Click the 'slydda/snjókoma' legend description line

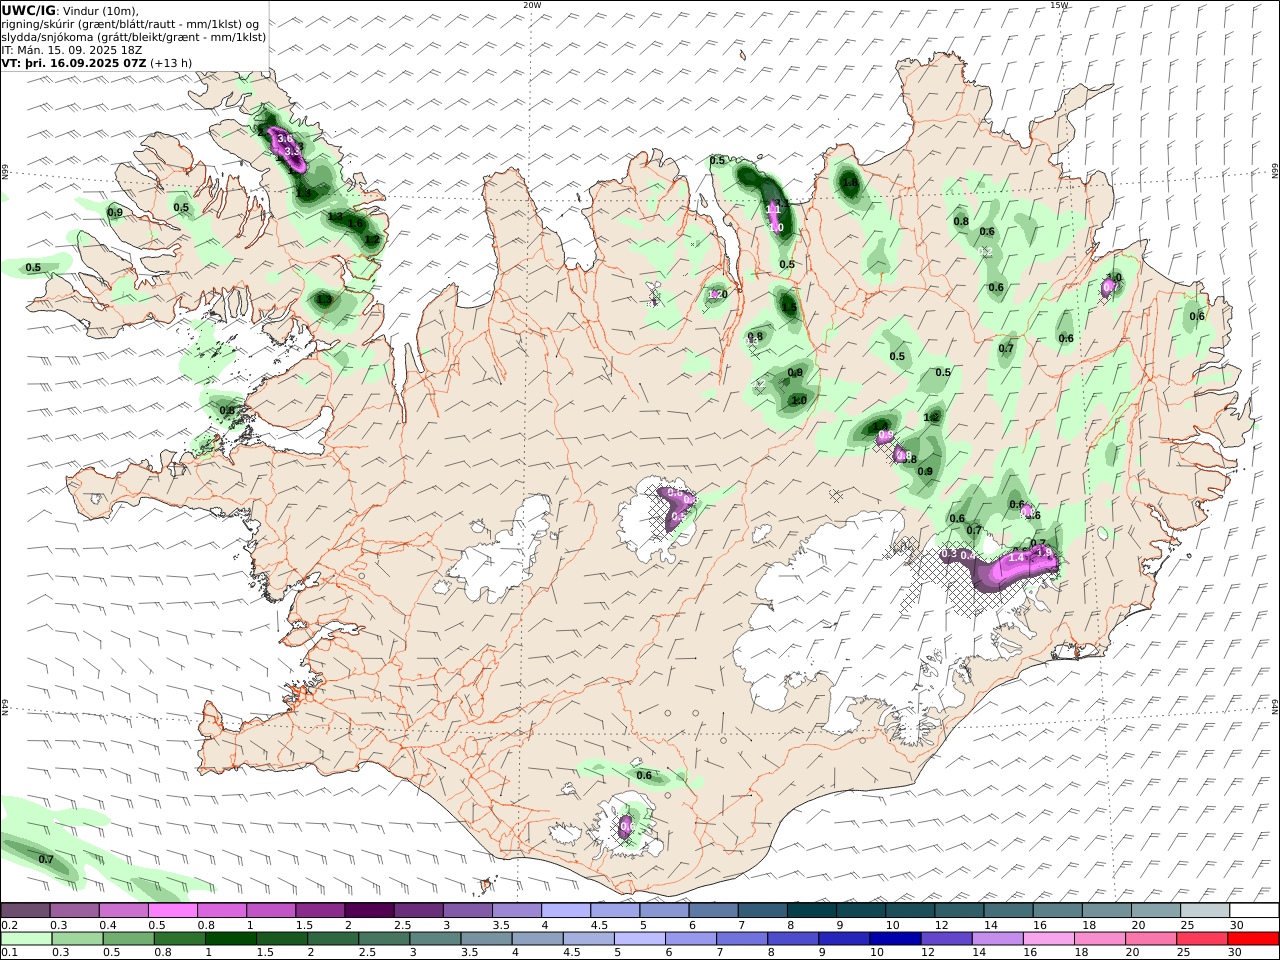click(x=134, y=37)
